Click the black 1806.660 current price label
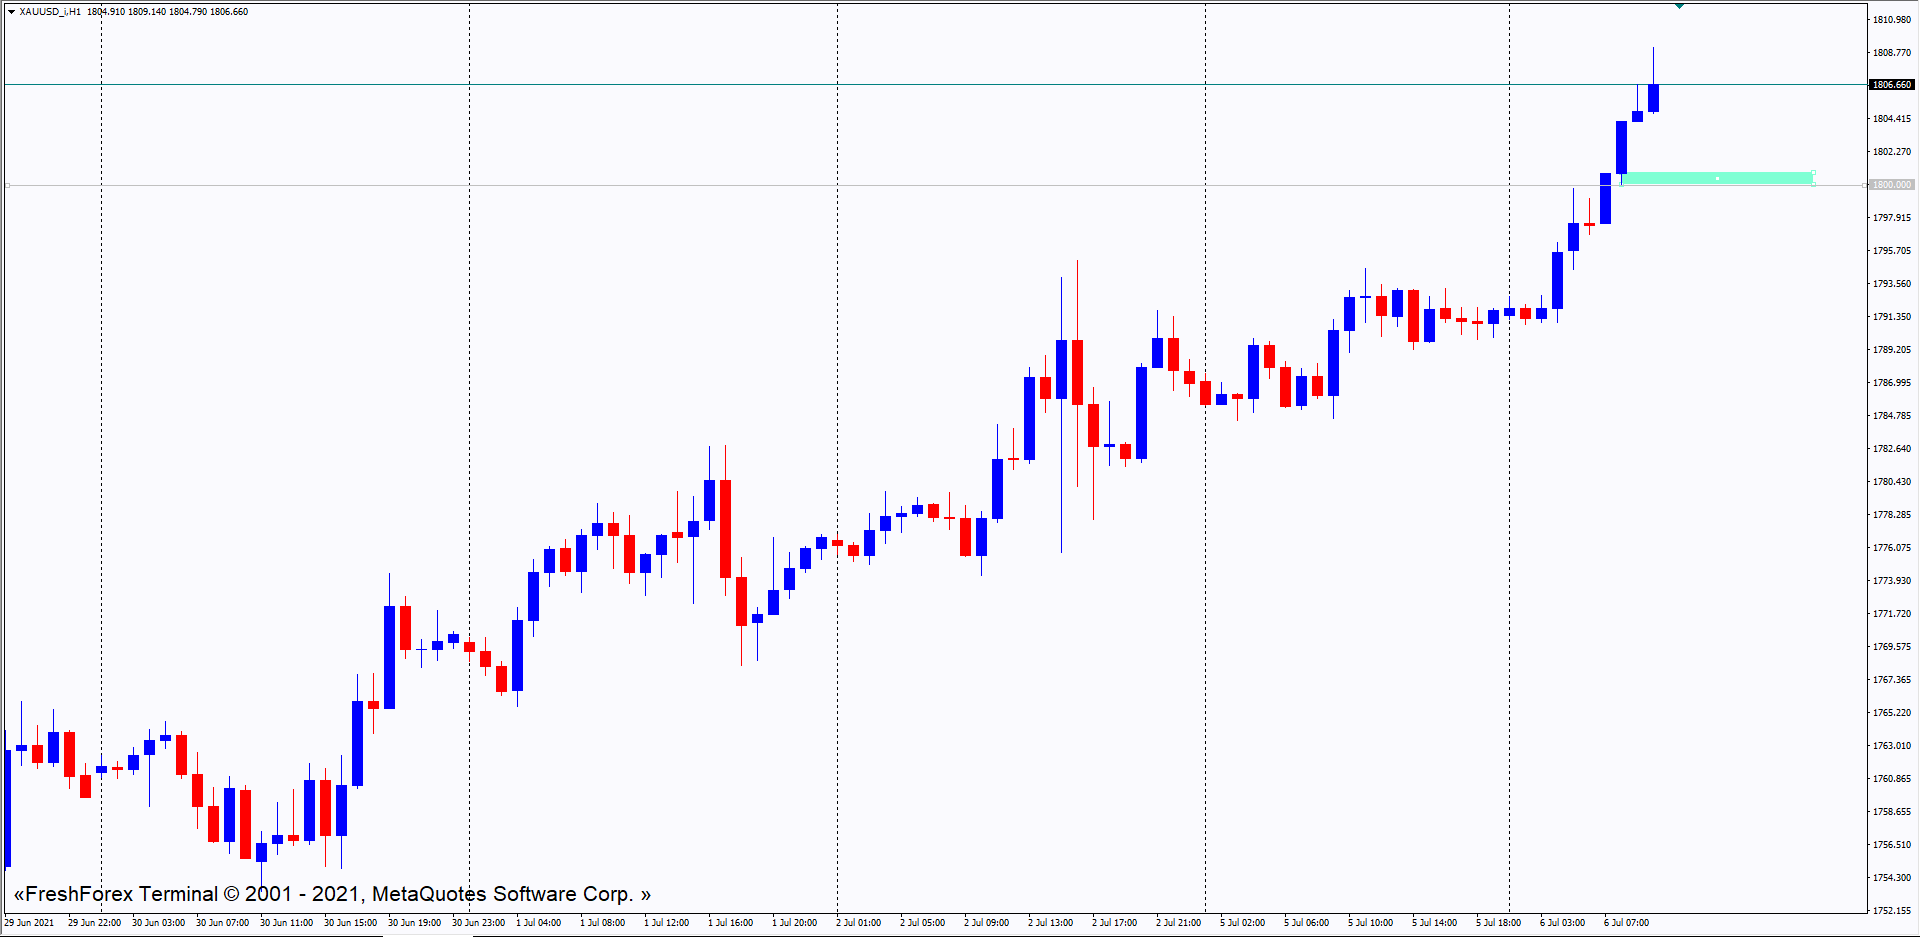The height and width of the screenshot is (937, 1920). pos(1891,85)
